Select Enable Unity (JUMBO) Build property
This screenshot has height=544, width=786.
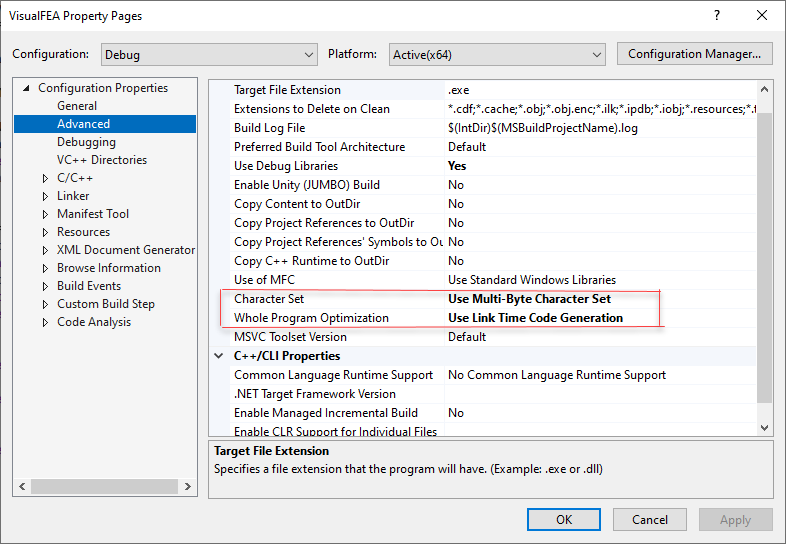[x=306, y=186]
